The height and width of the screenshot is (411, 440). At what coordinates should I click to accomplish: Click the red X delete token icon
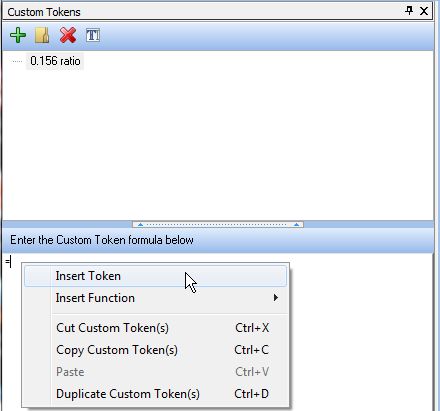click(68, 35)
